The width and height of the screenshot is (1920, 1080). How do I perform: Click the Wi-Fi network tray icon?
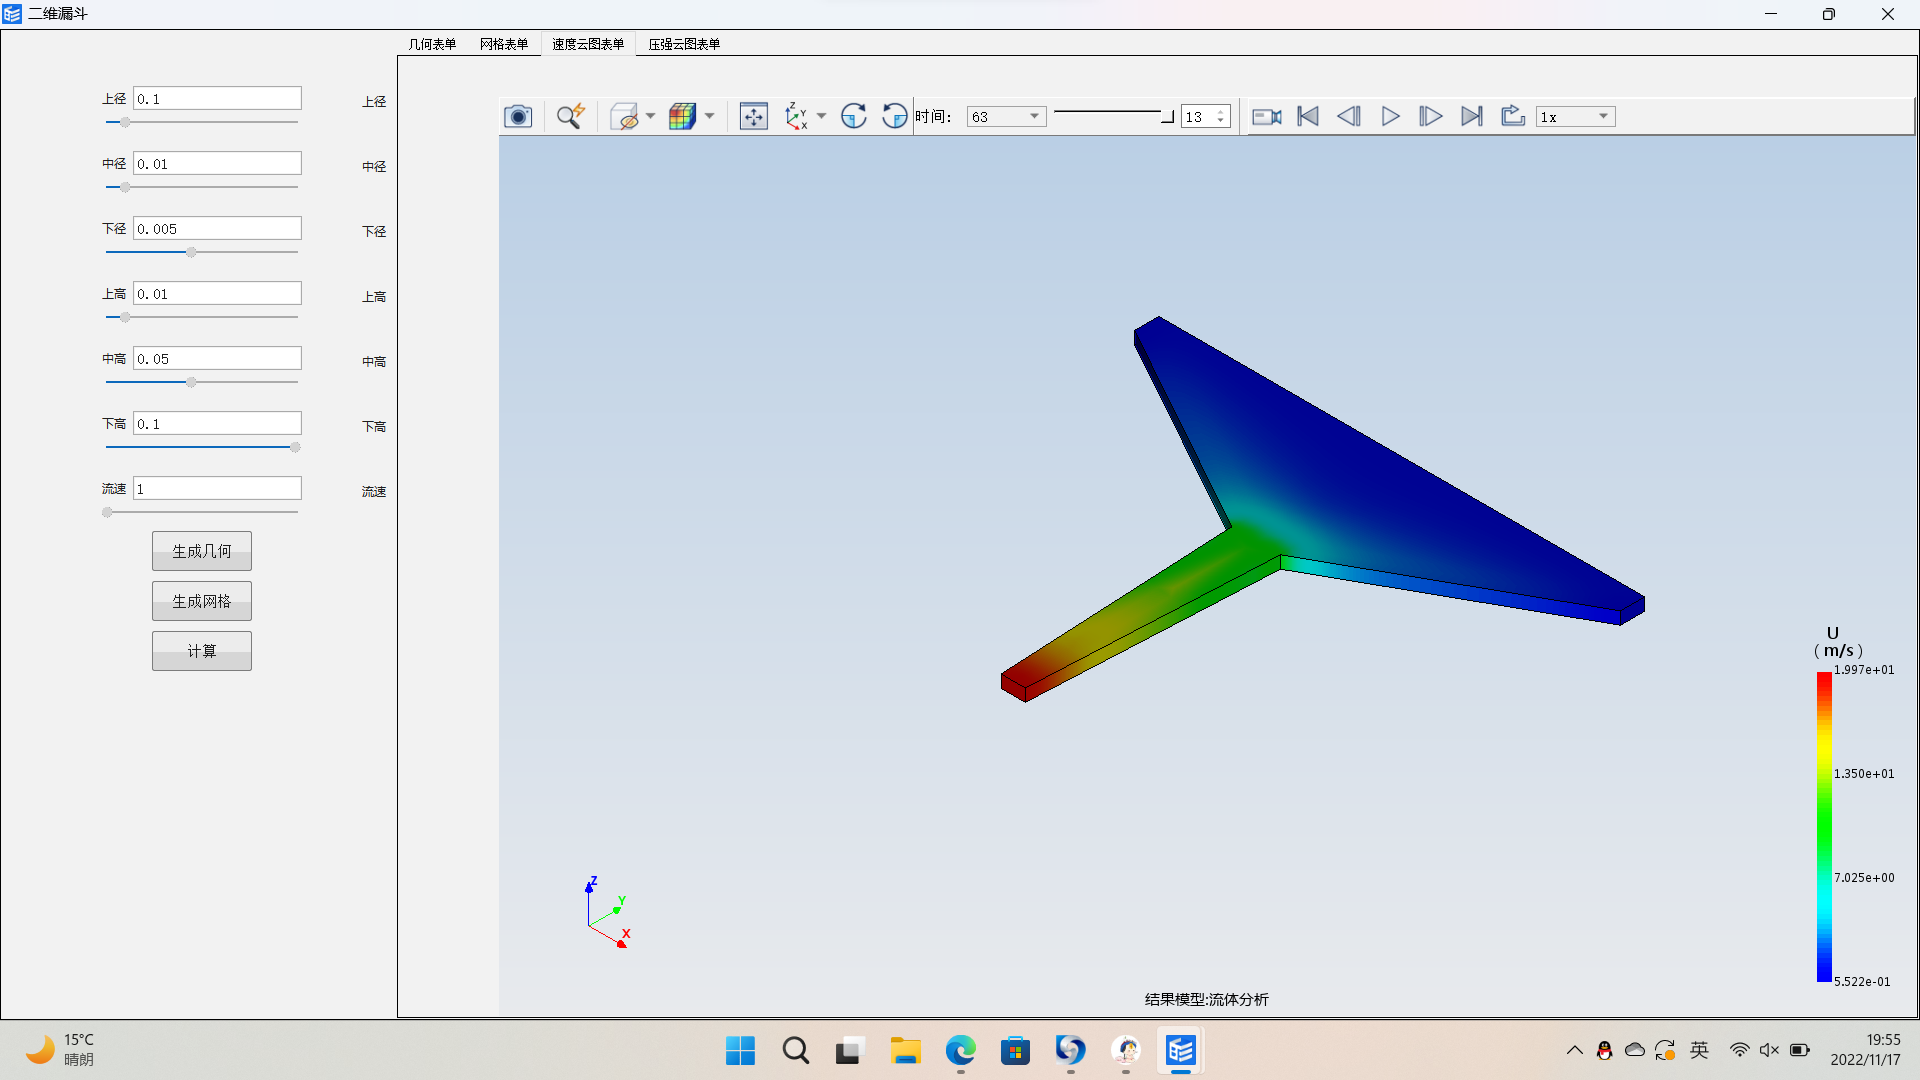(x=1740, y=1050)
